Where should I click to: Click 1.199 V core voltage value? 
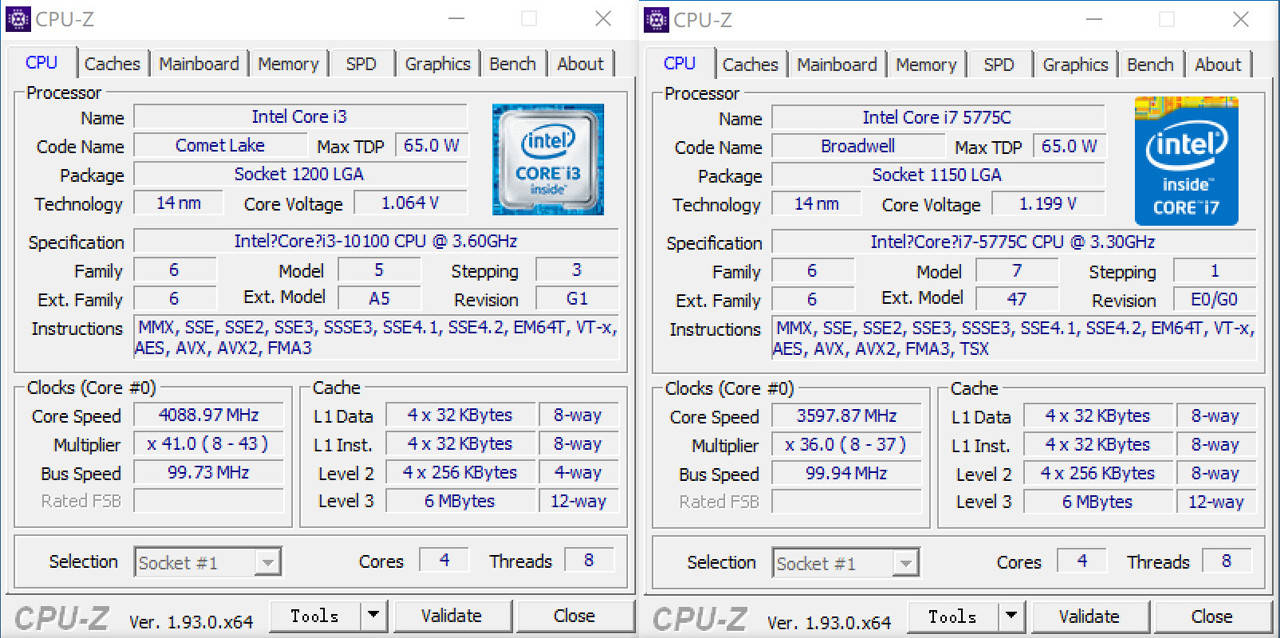[x=1048, y=204]
